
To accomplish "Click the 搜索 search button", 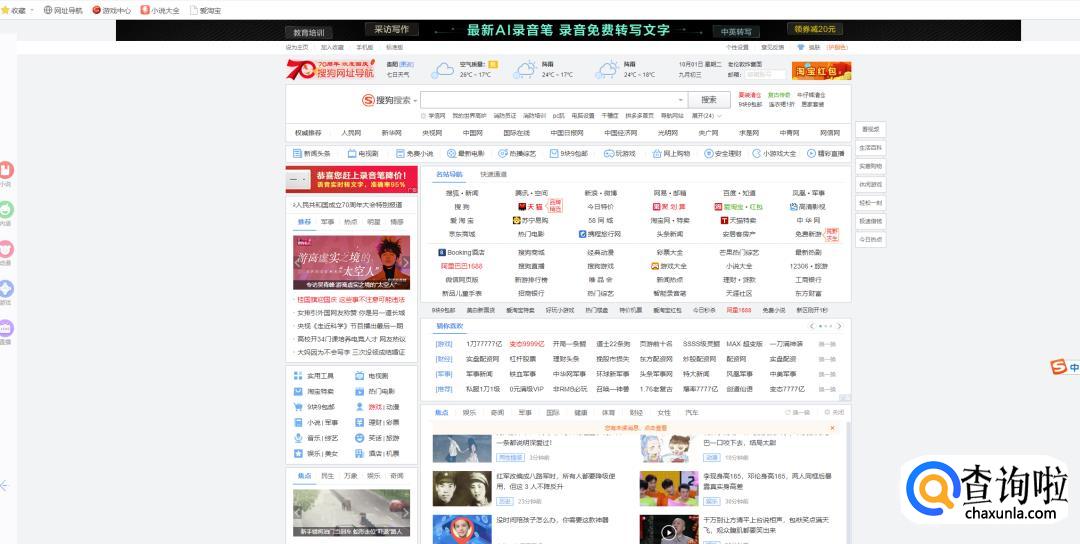I will 709,100.
